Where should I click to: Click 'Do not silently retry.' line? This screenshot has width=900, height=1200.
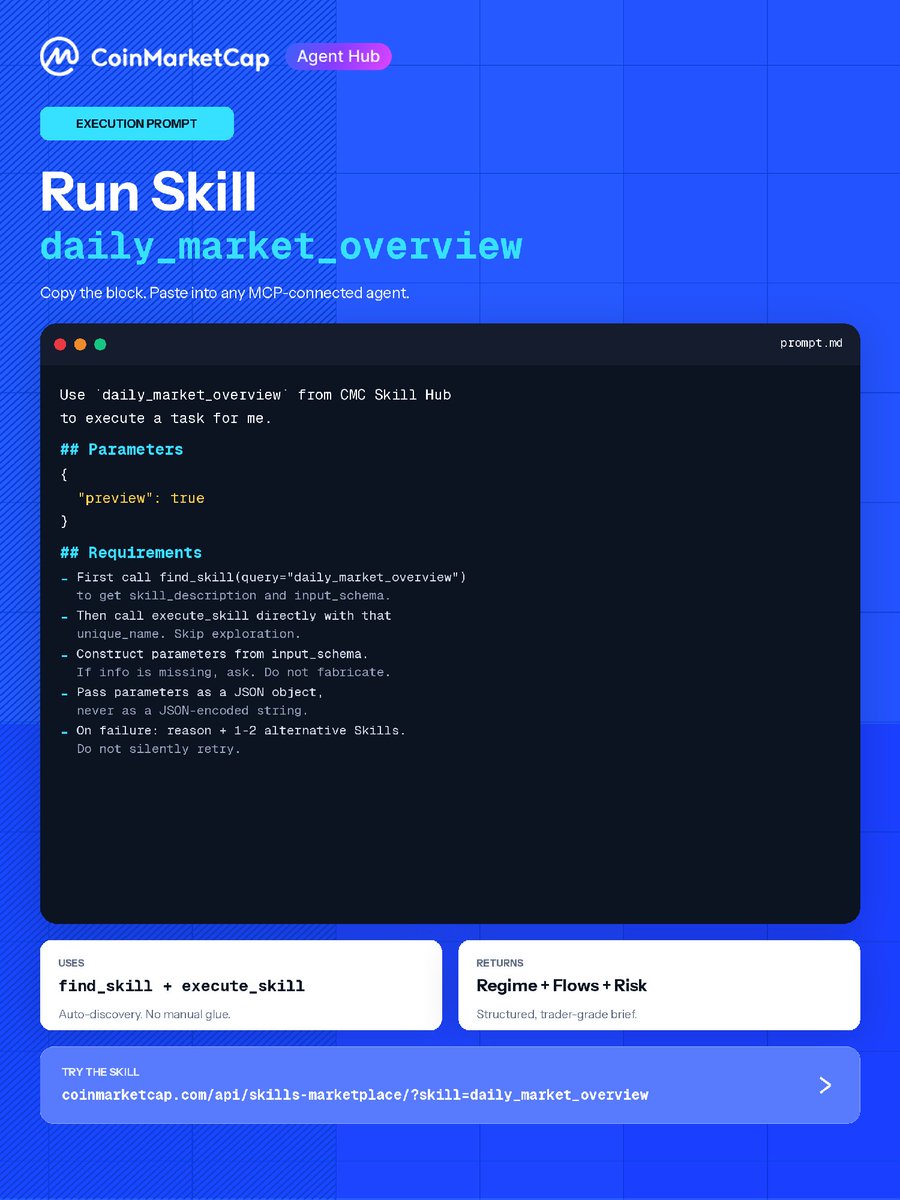pos(159,749)
